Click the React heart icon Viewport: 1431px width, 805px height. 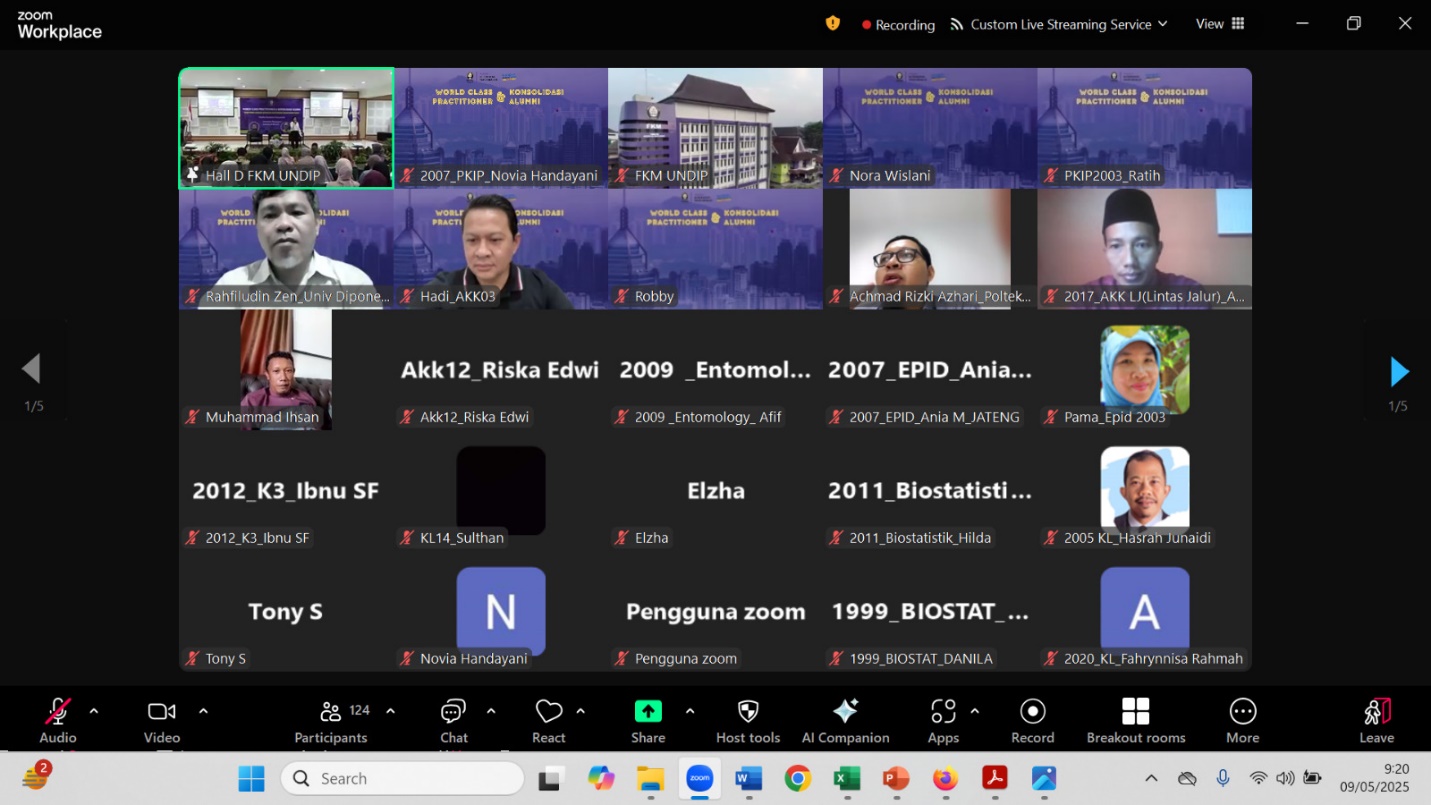pos(548,712)
